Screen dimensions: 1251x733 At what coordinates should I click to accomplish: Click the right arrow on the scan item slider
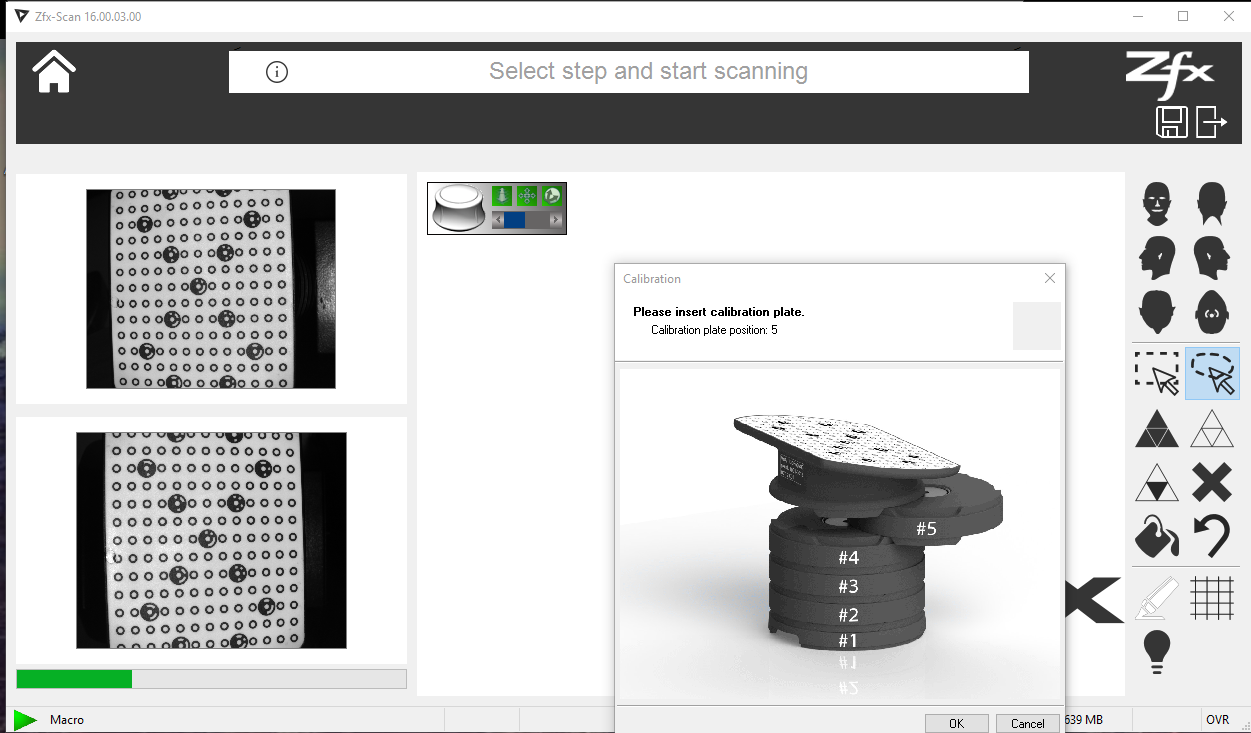point(556,220)
